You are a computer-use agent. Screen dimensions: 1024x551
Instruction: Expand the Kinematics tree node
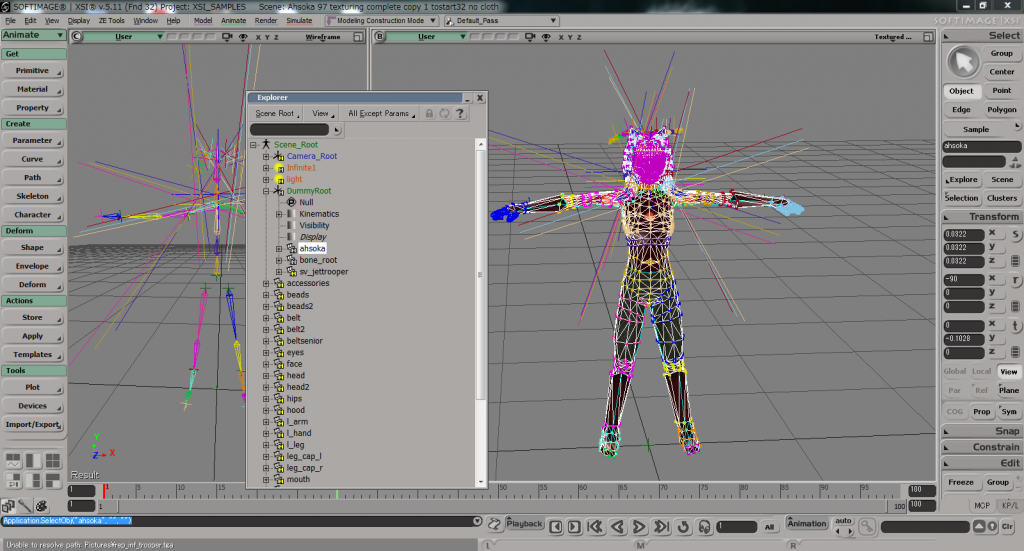pyautogui.click(x=279, y=214)
